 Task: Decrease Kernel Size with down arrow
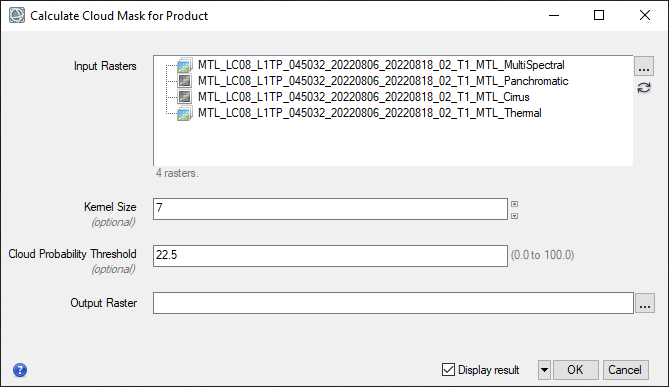click(x=515, y=216)
